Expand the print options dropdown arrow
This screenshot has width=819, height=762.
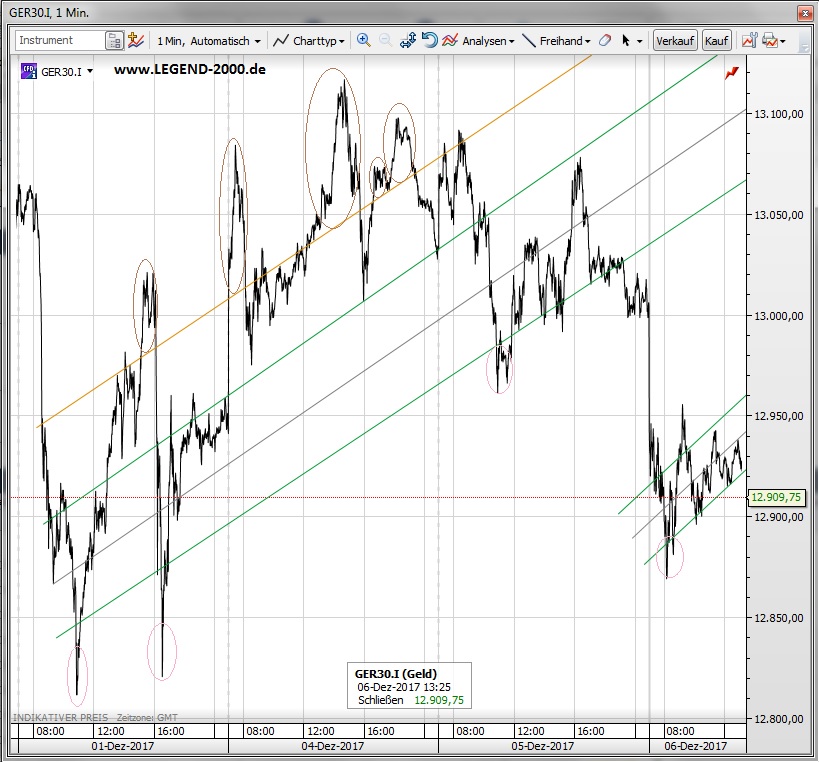[x=782, y=41]
